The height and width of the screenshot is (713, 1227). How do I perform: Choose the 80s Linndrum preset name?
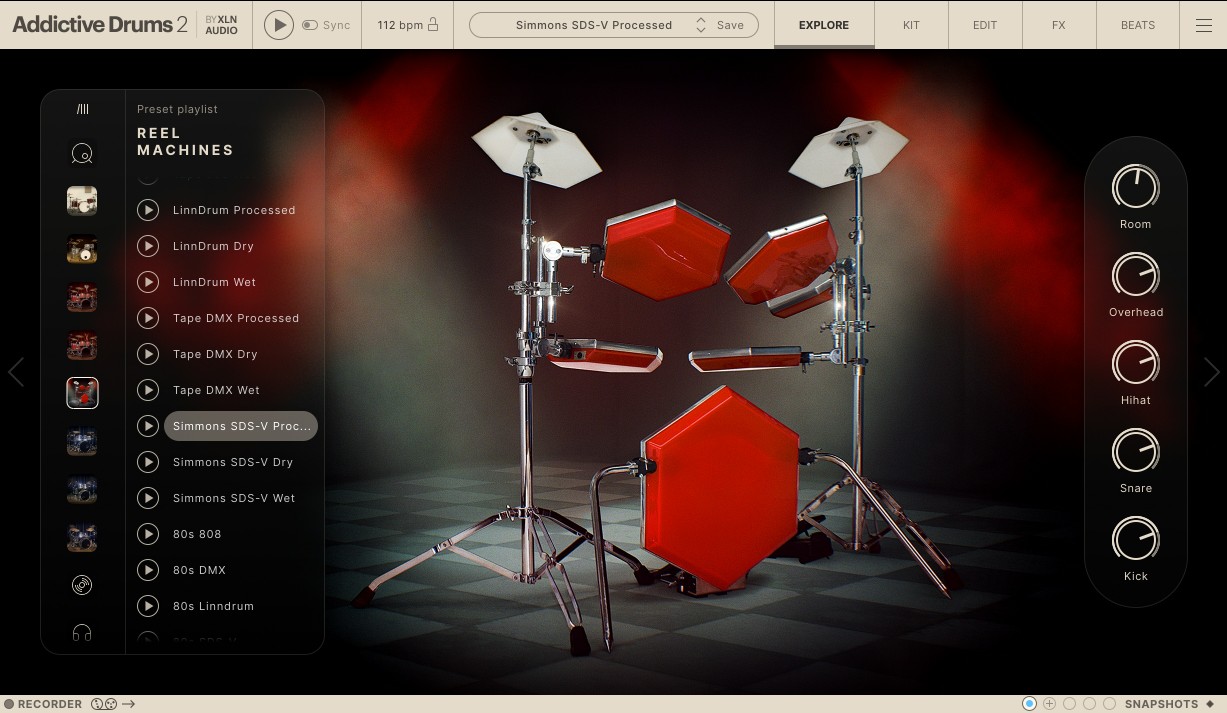pos(213,606)
